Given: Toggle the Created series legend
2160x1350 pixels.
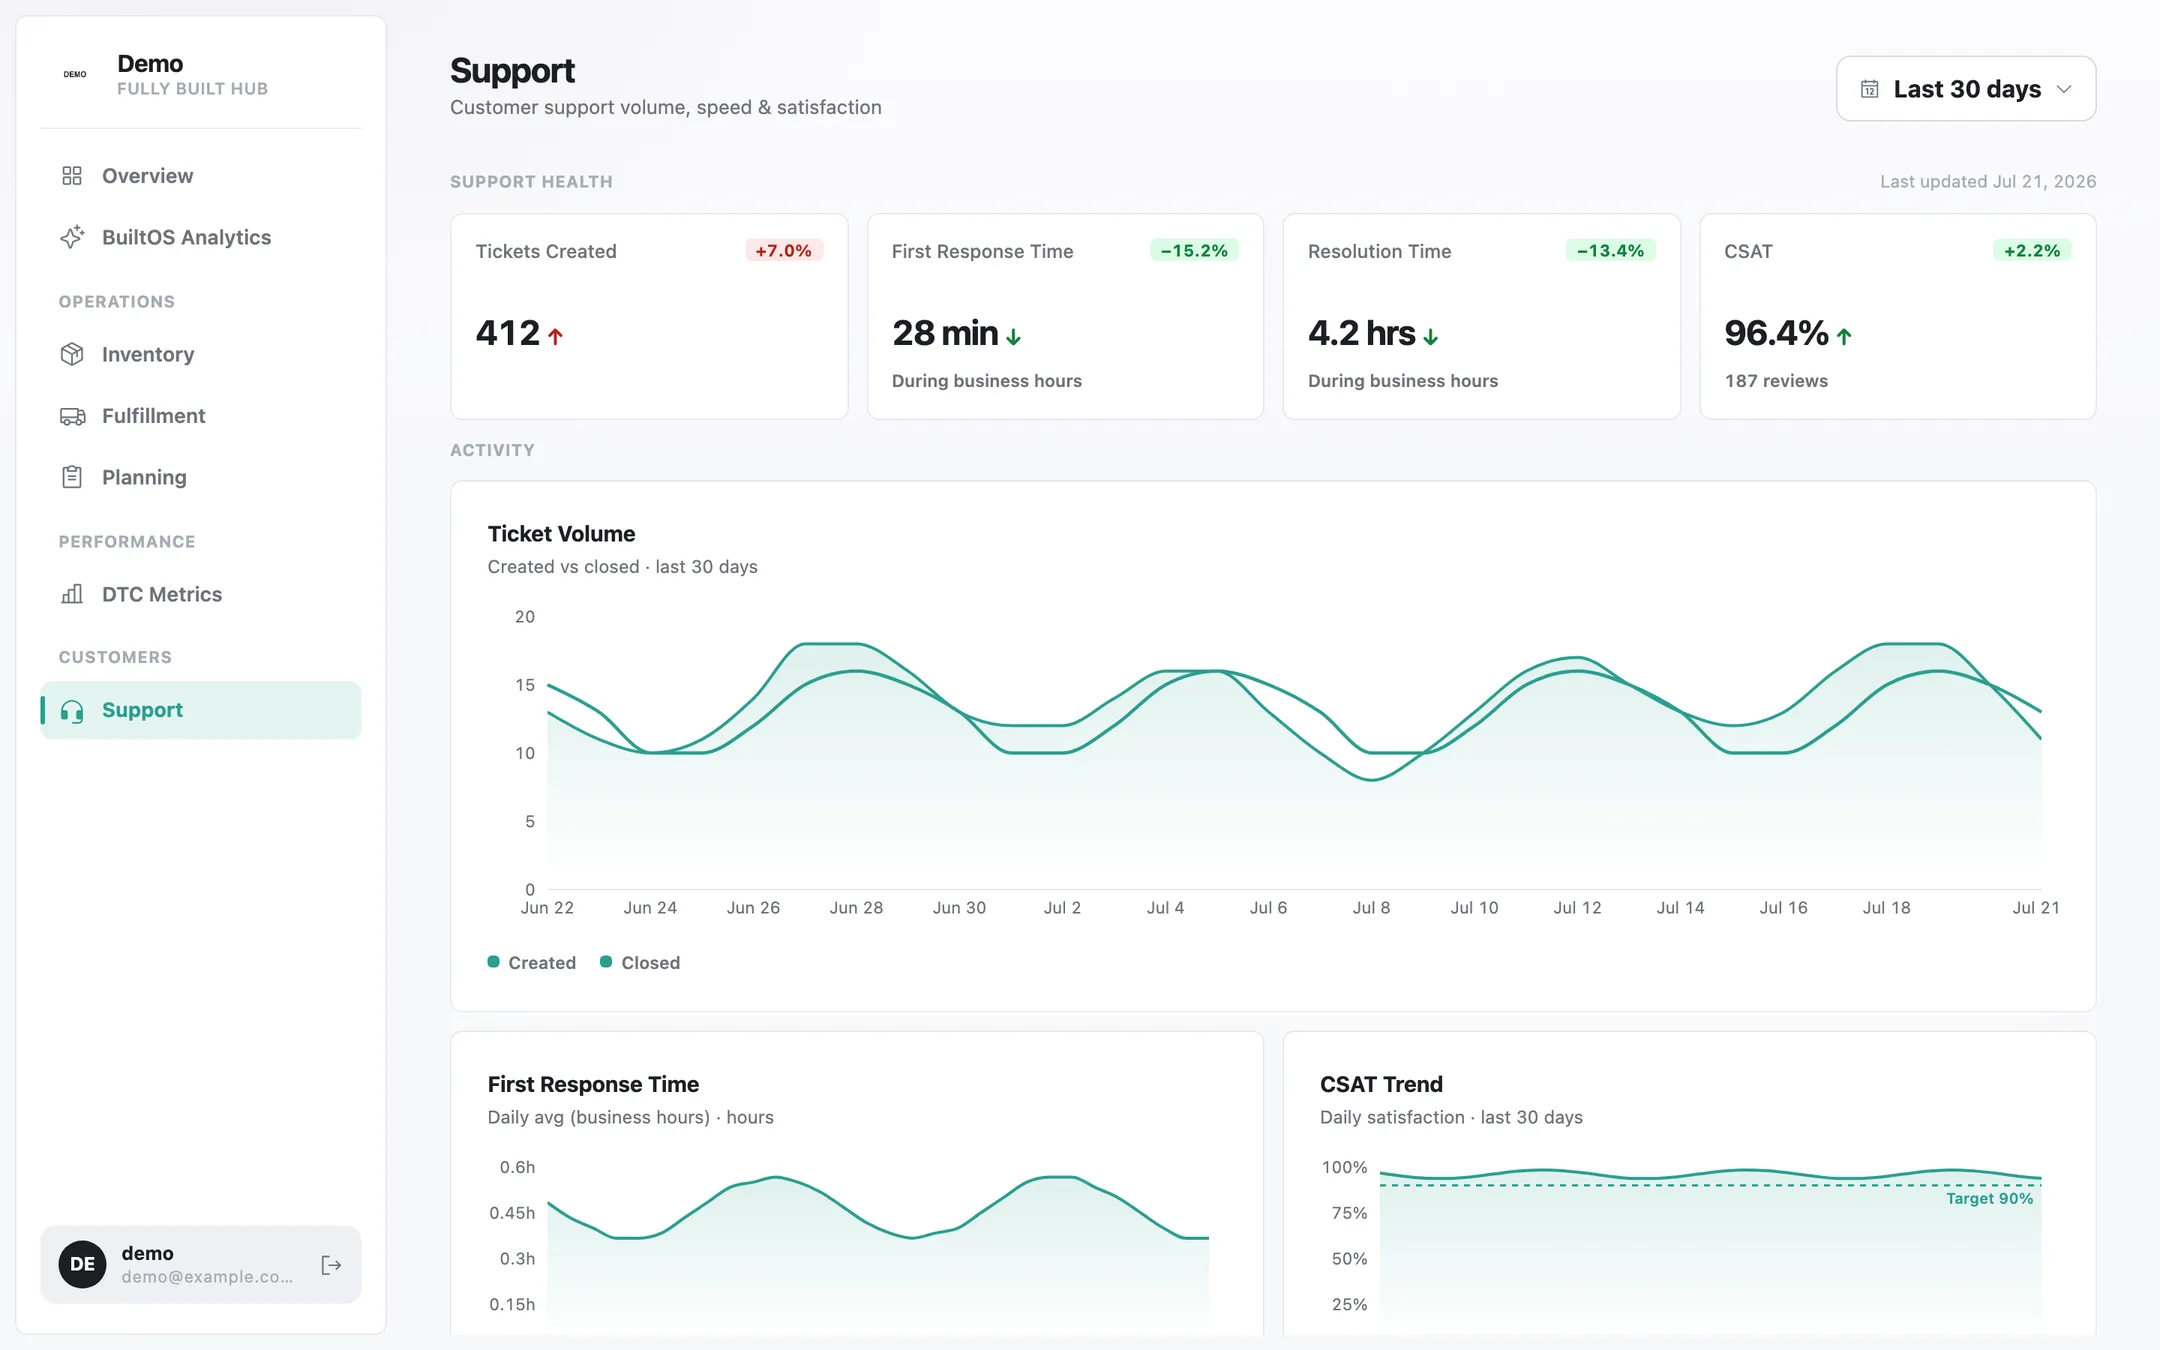Looking at the screenshot, I should pyautogui.click(x=532, y=962).
